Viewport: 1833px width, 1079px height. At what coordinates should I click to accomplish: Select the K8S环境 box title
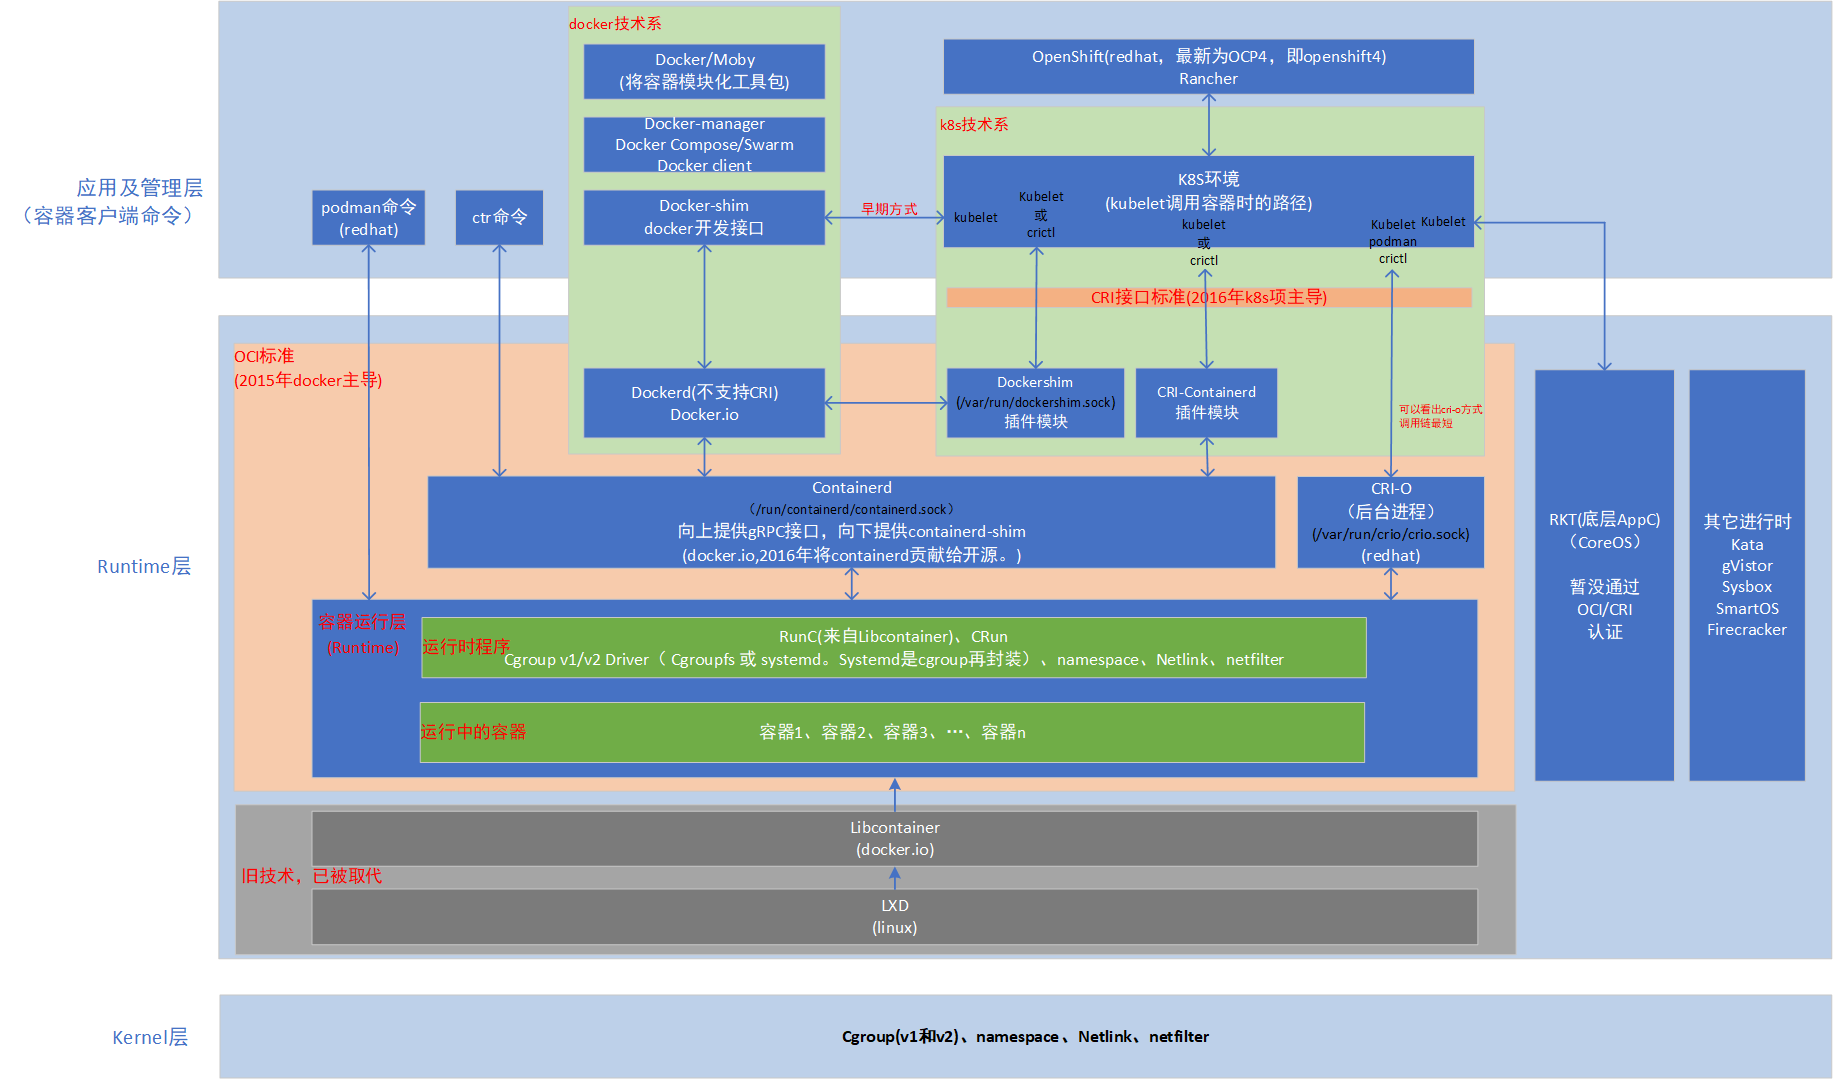coord(1208,179)
